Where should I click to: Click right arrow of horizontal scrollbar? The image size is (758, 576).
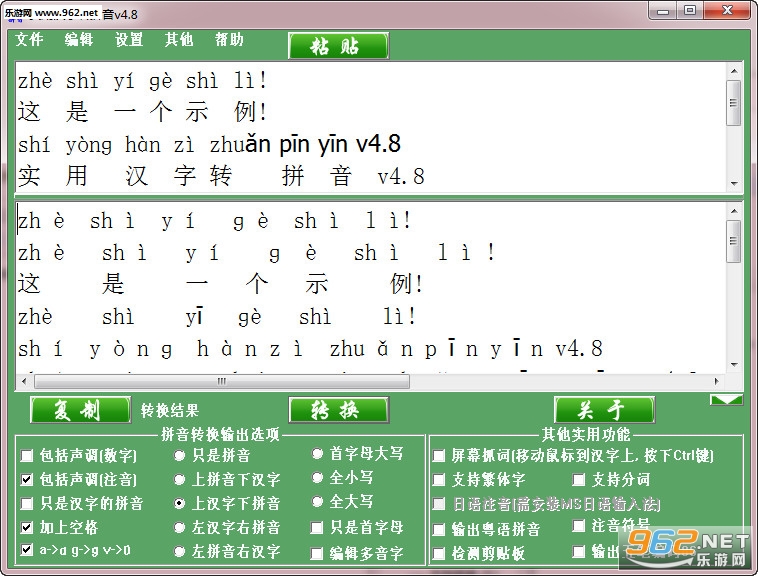tap(716, 381)
